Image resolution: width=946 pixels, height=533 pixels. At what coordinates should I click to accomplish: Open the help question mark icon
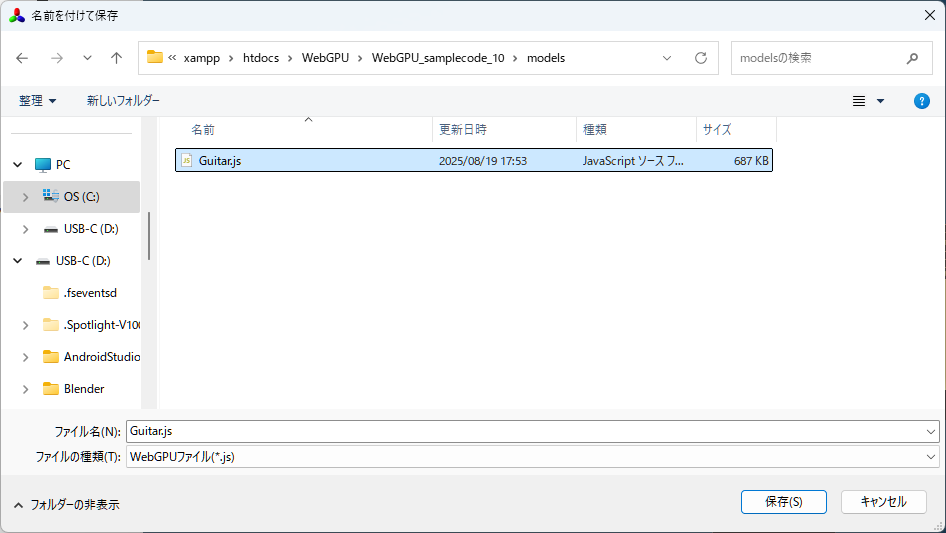(x=922, y=101)
